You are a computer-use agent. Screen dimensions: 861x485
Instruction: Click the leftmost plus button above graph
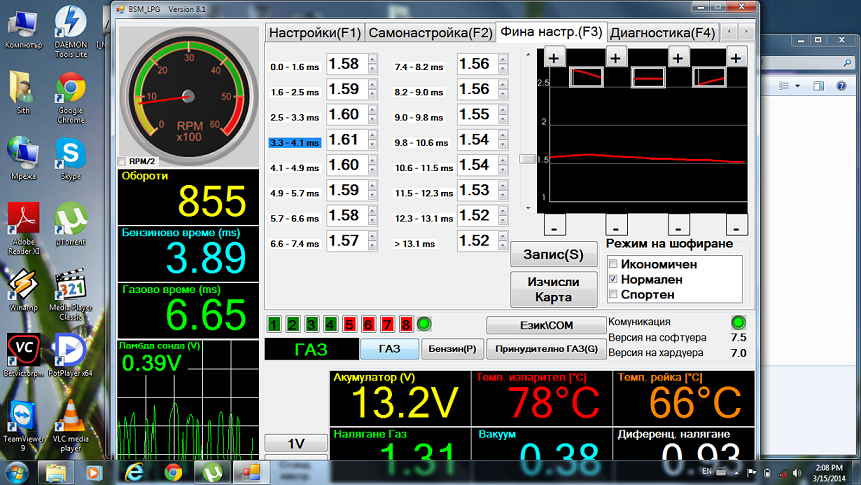[x=554, y=58]
